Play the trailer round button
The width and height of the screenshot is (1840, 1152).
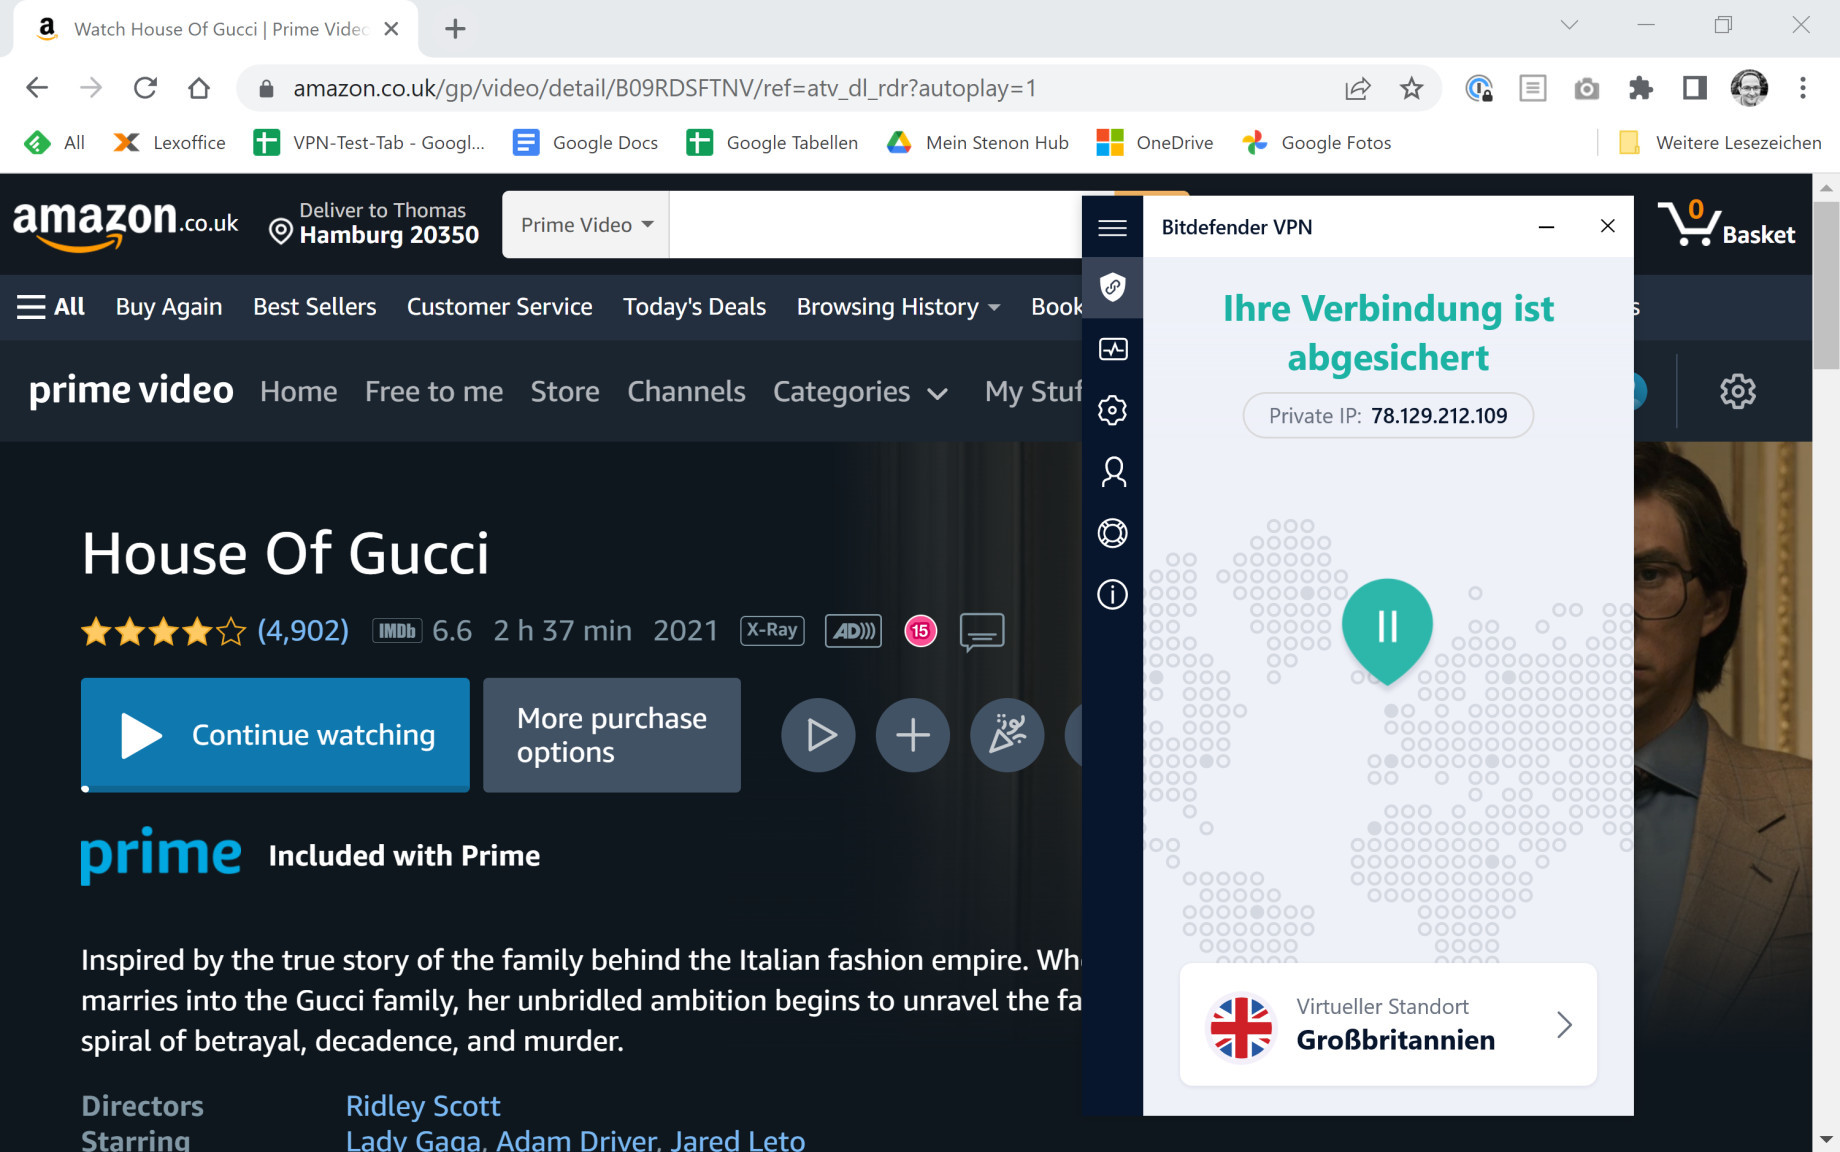coord(818,735)
